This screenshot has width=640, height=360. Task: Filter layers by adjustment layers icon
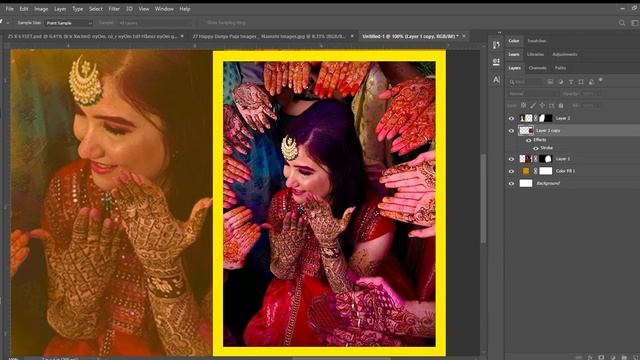click(560, 82)
